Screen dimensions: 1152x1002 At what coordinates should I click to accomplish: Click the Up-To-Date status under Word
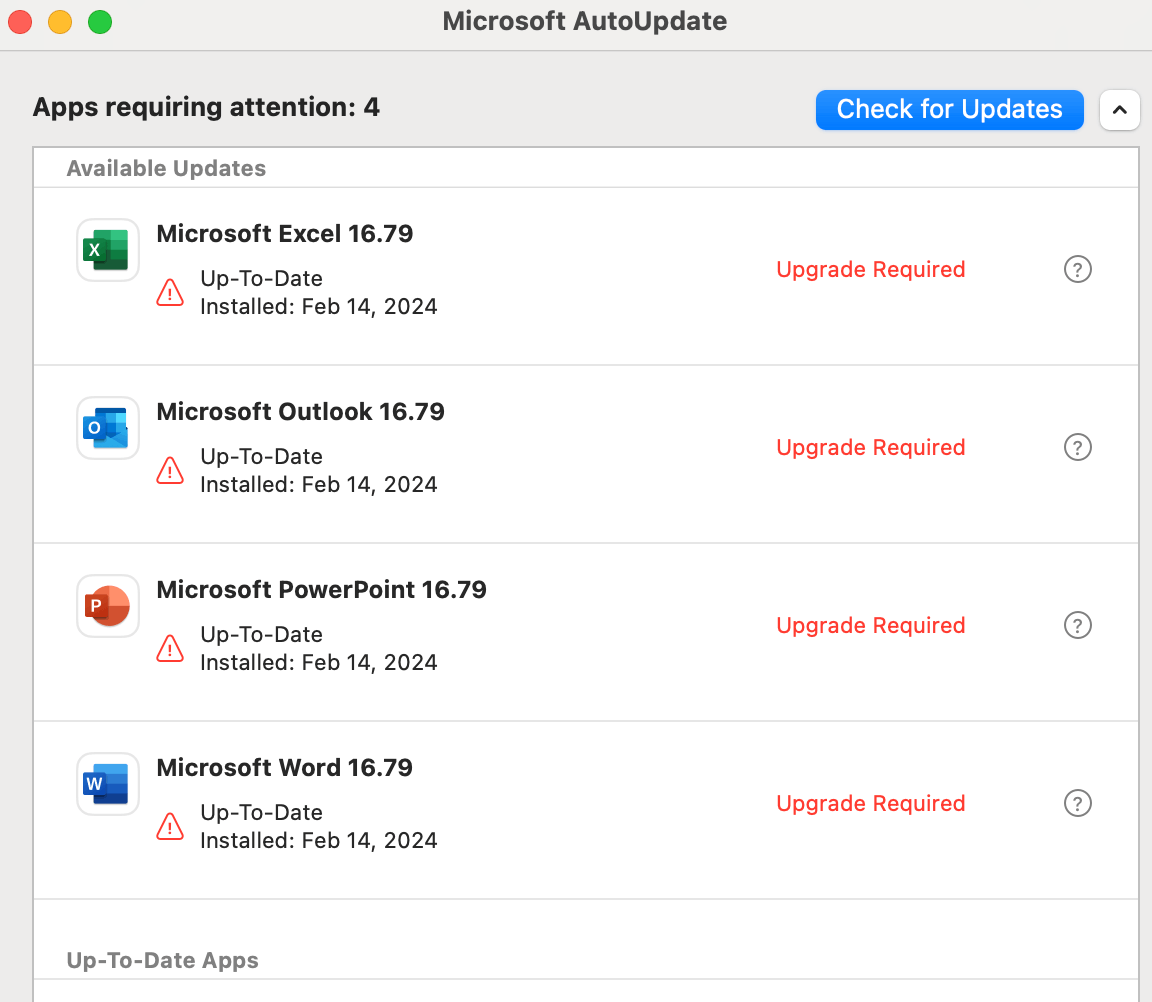point(262,812)
